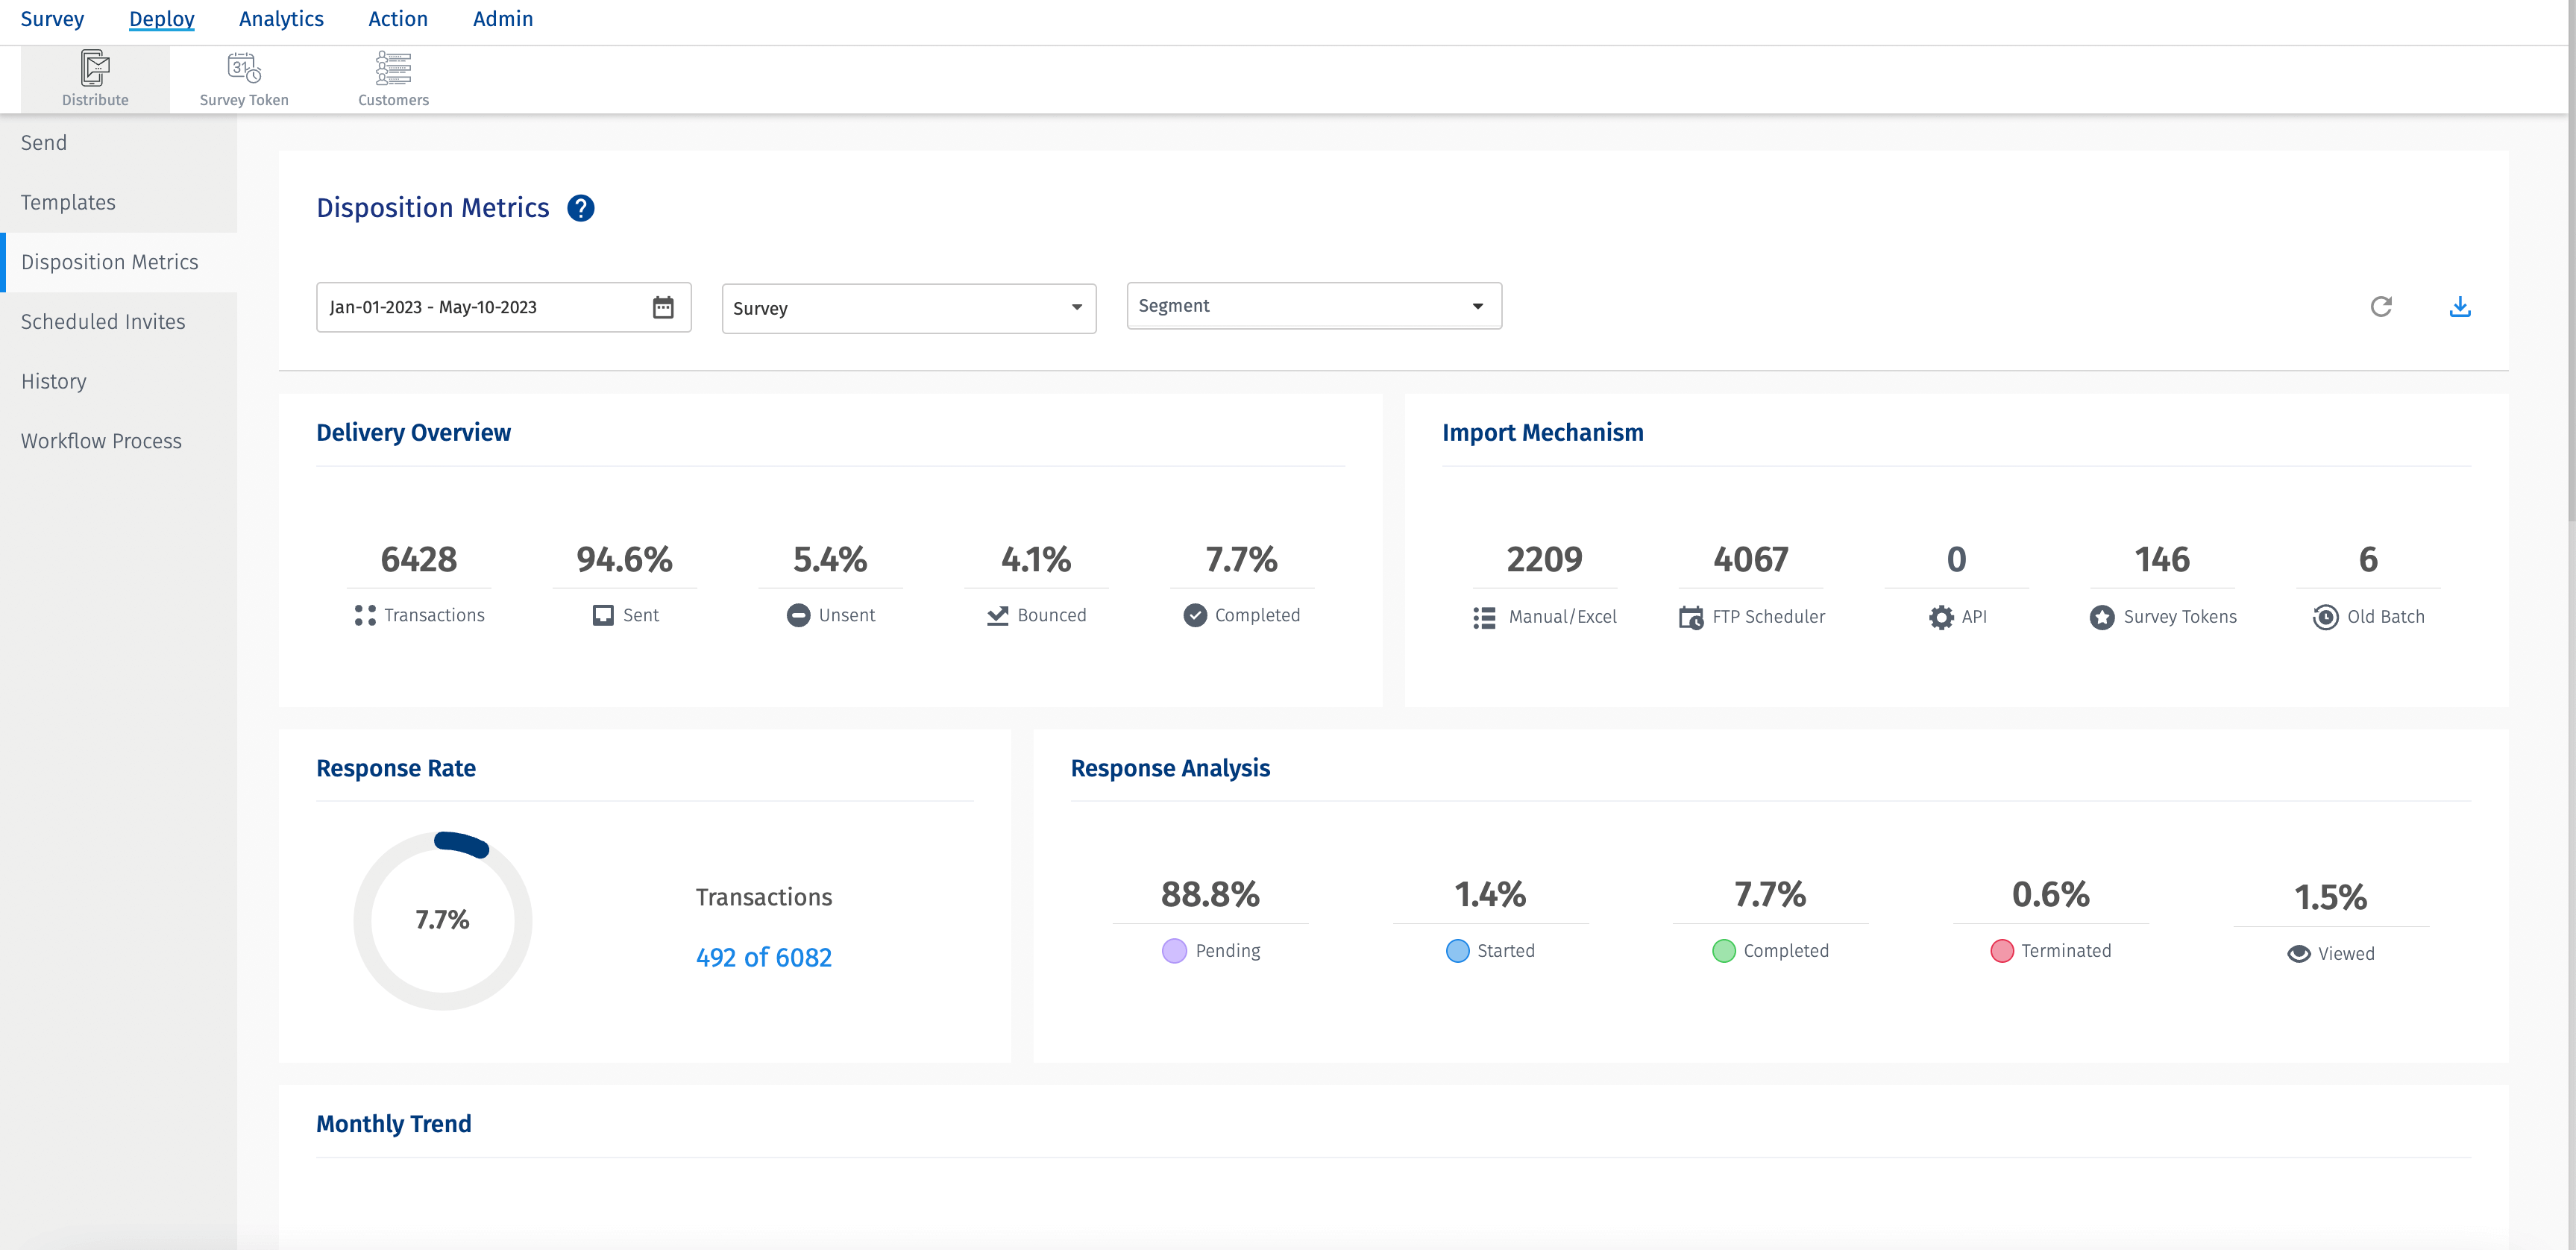Viewport: 2576px width, 1250px height.
Task: Click the FTP Scheduler icon
Action: click(1691, 617)
